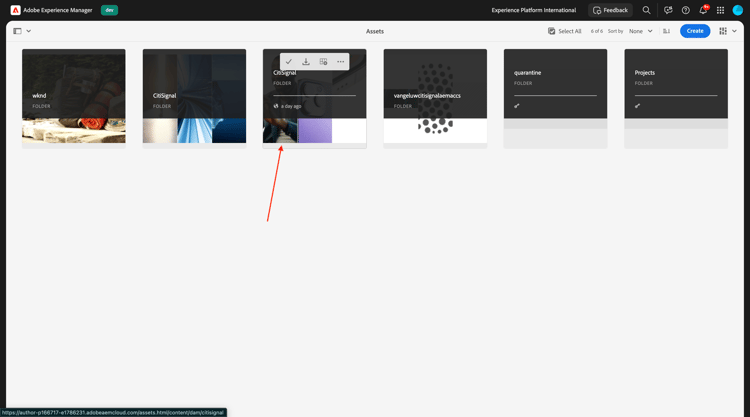Click the add to collection icon on CitiSignal card

[323, 62]
